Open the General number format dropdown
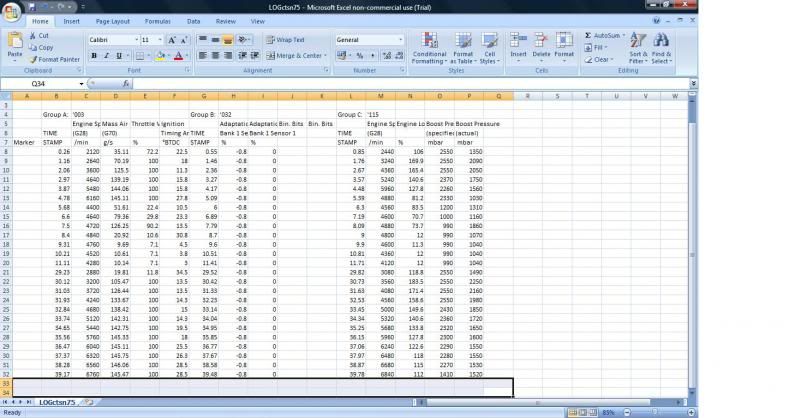 pyautogui.click(x=402, y=40)
